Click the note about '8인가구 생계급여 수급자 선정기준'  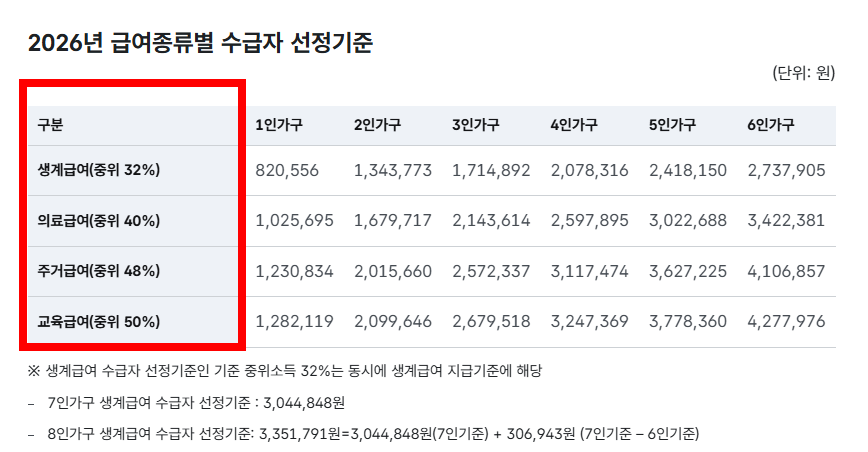point(374,434)
